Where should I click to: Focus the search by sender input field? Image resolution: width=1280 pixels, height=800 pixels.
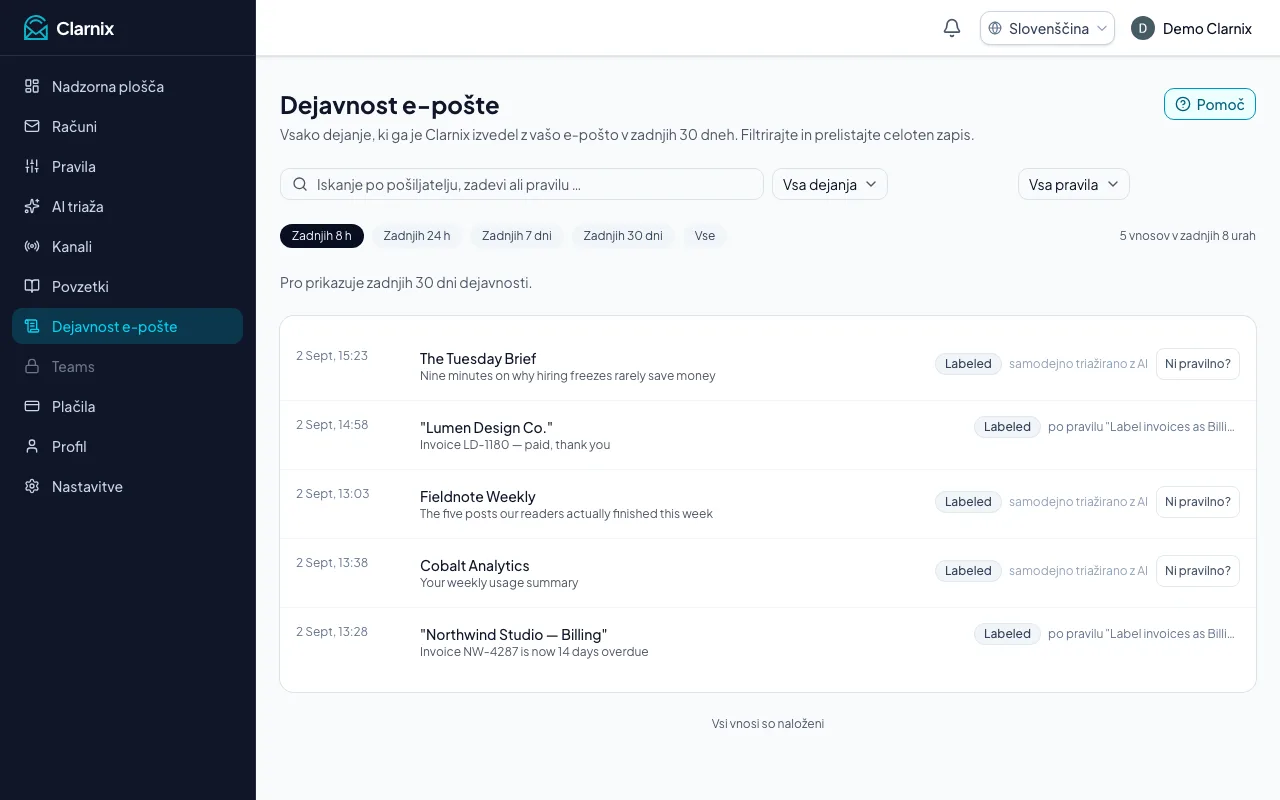pyautogui.click(x=522, y=184)
